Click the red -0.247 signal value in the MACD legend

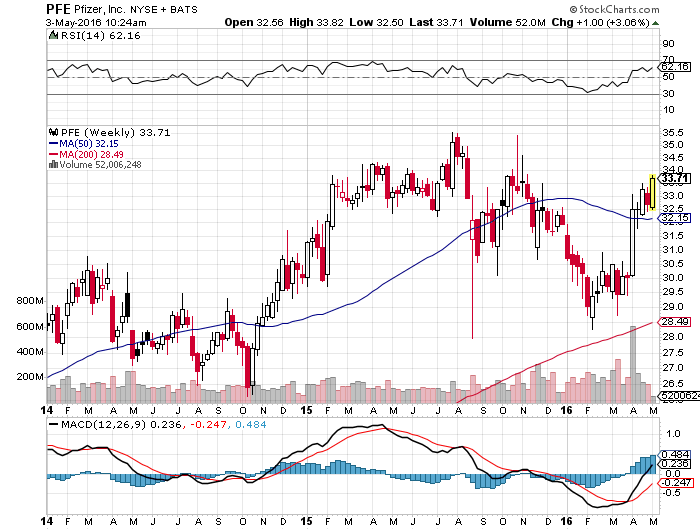click(x=208, y=424)
